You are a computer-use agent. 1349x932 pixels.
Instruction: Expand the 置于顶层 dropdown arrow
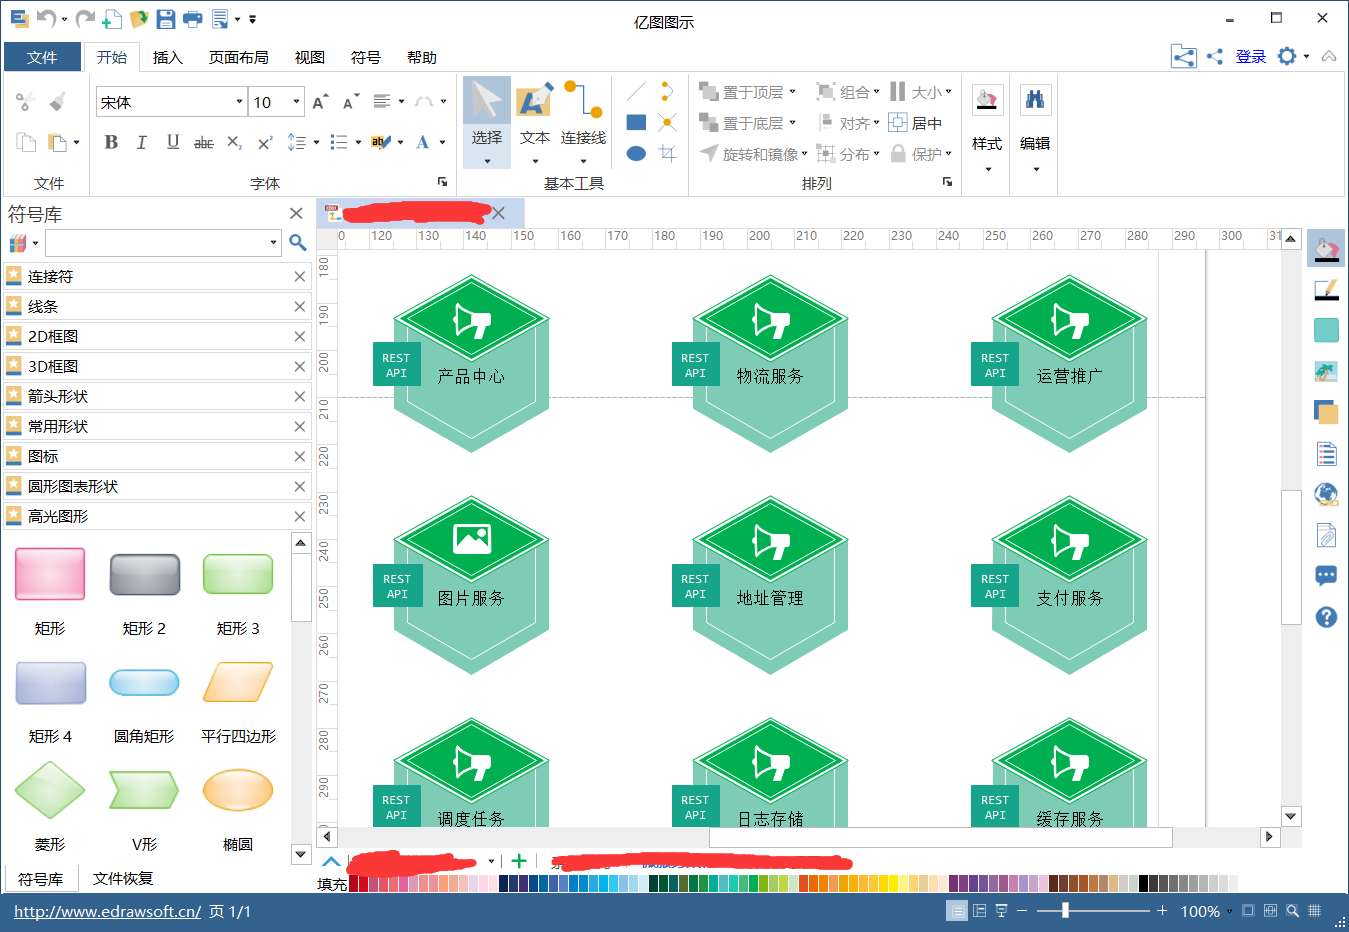pos(792,91)
